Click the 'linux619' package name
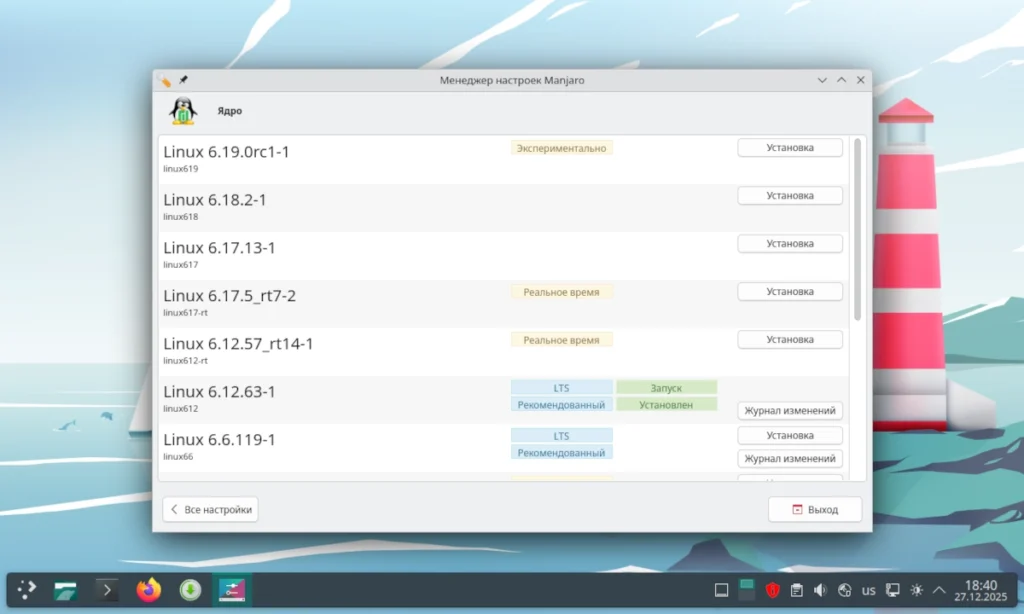1024x614 pixels. coord(180,169)
